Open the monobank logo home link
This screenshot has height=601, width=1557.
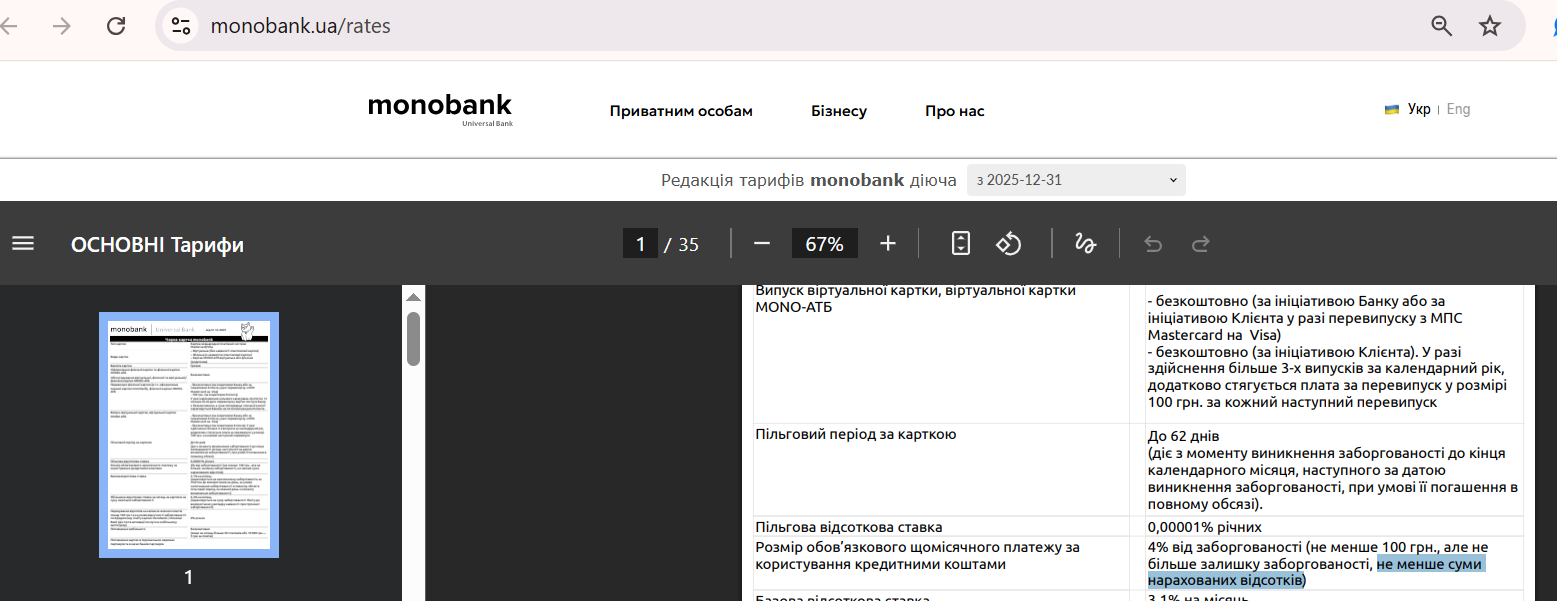[440, 109]
